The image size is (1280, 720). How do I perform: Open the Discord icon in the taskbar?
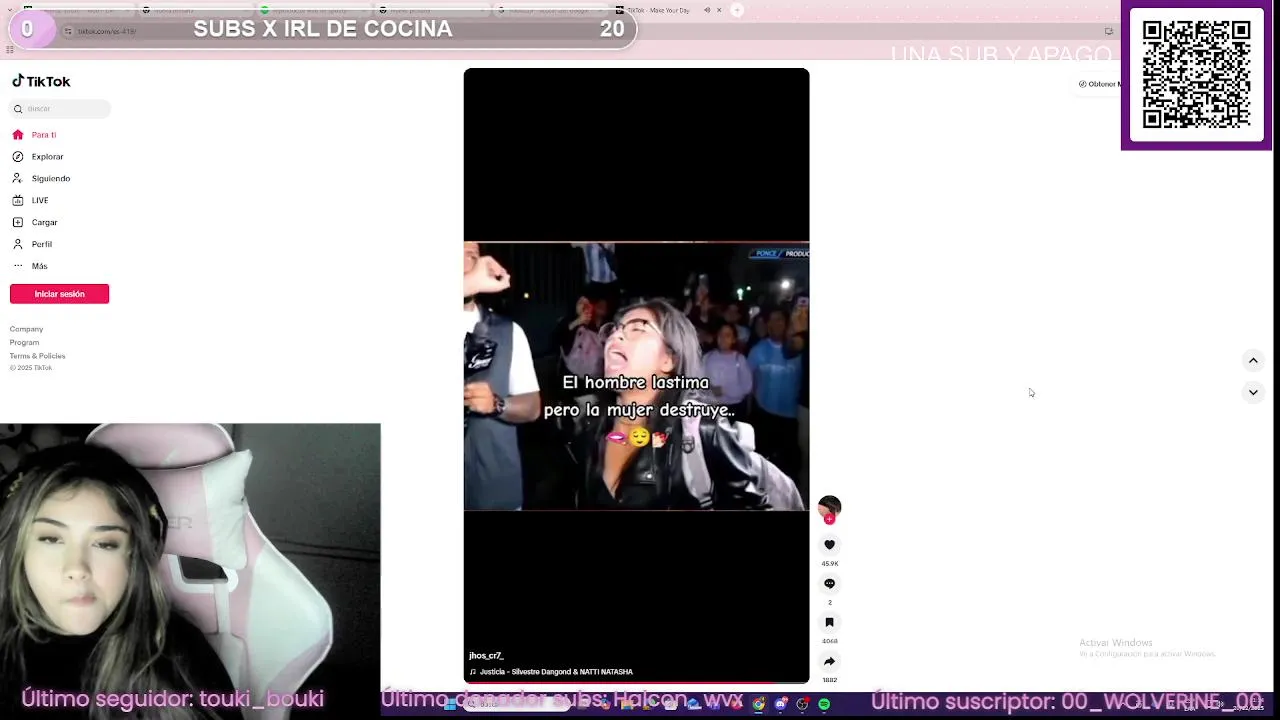point(781,705)
